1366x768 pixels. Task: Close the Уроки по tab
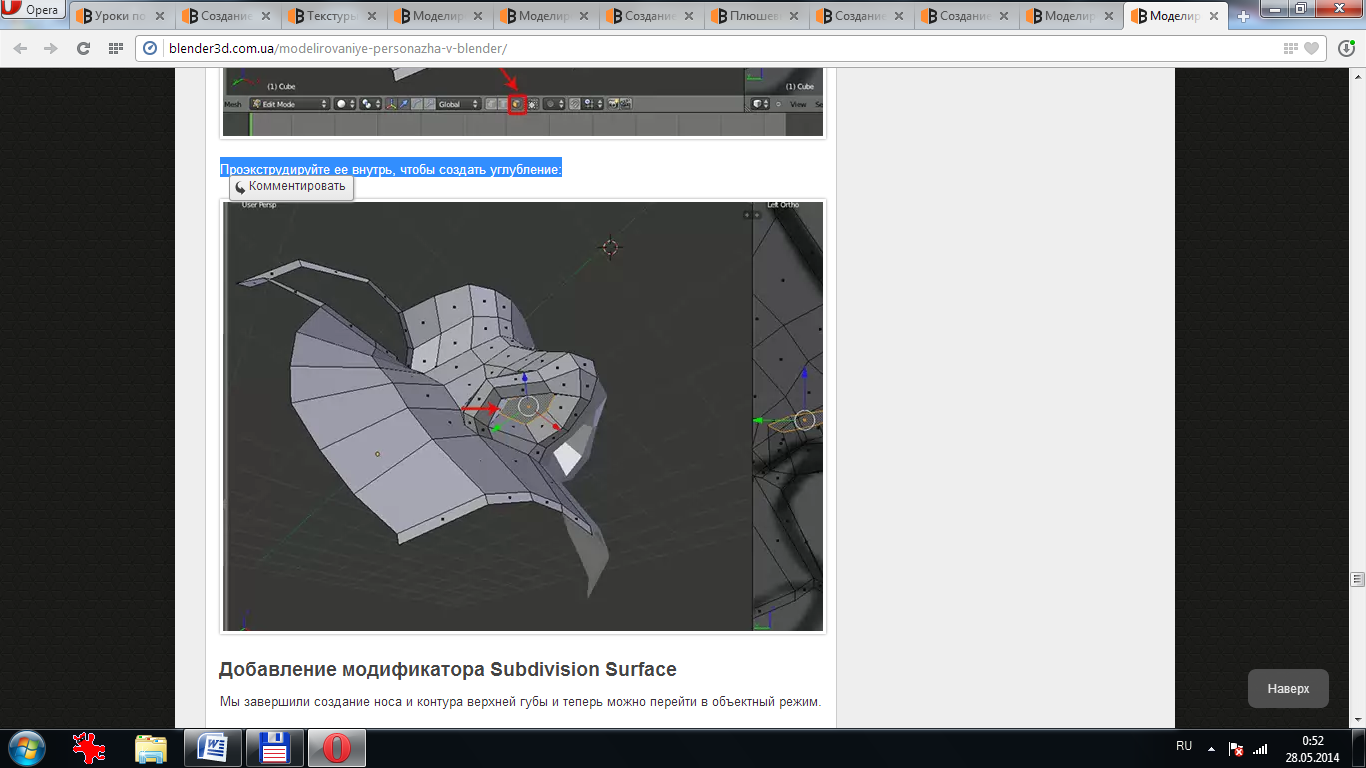[x=162, y=16]
